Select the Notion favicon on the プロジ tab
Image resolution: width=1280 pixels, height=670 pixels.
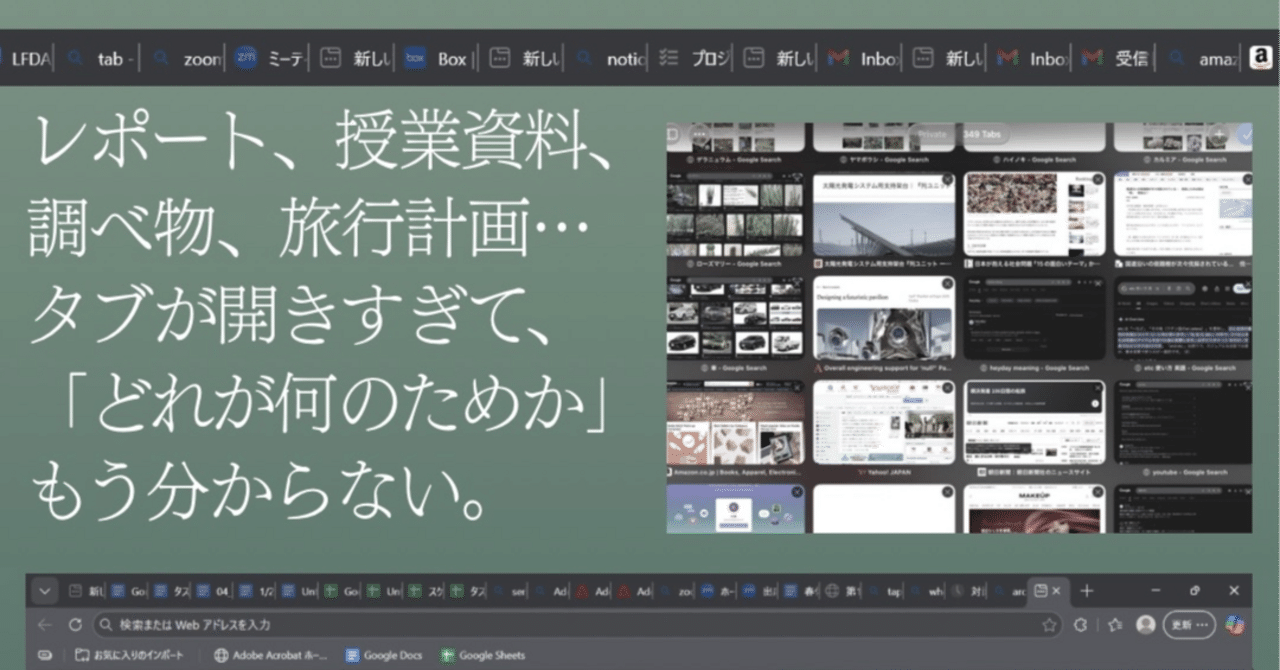[668, 57]
